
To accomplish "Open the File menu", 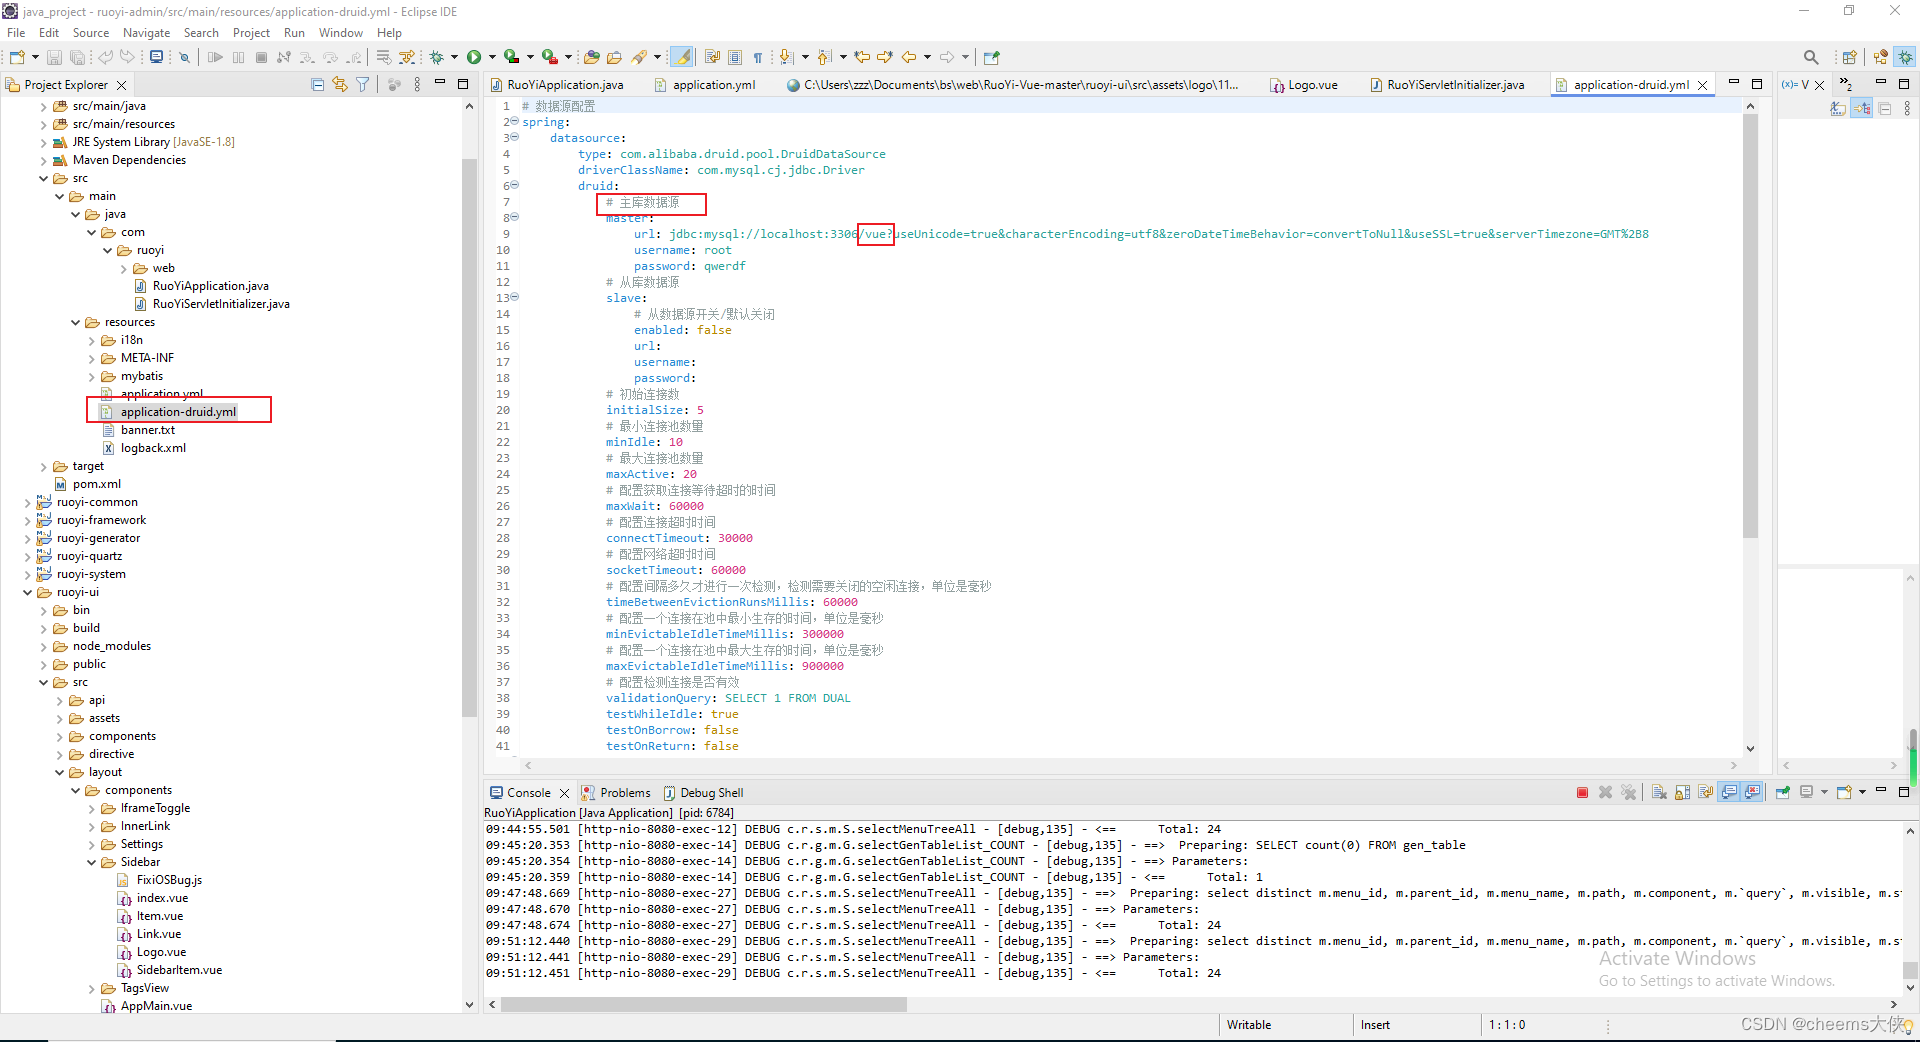I will (16, 33).
